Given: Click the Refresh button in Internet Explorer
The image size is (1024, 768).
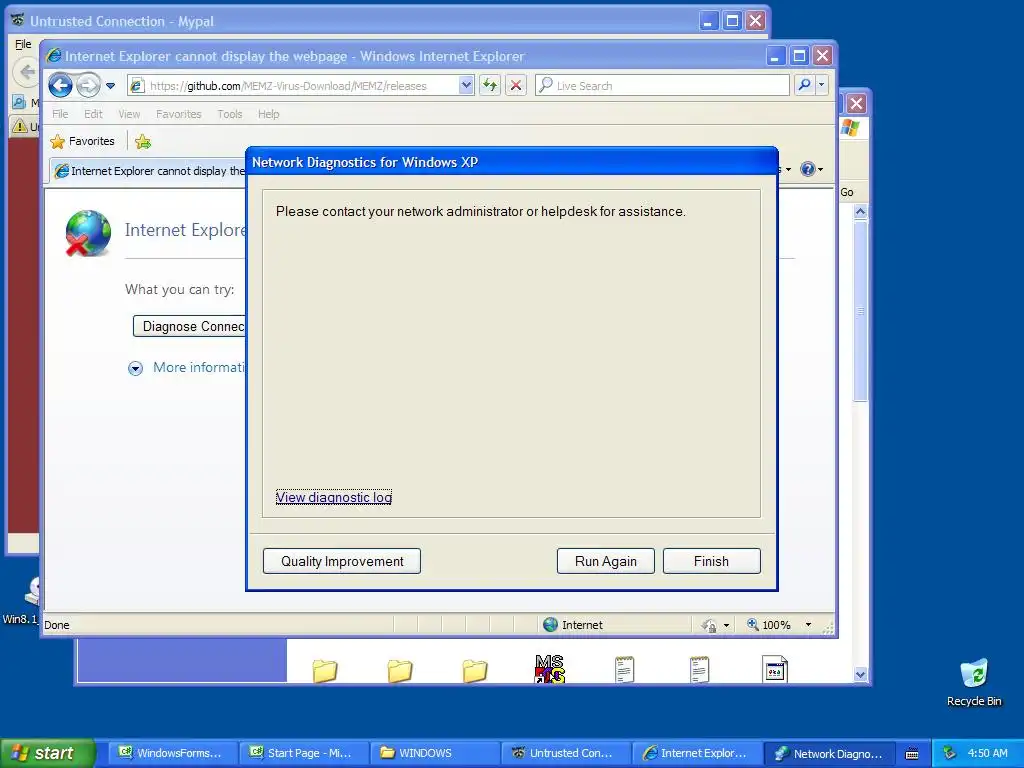Looking at the screenshot, I should 490,86.
